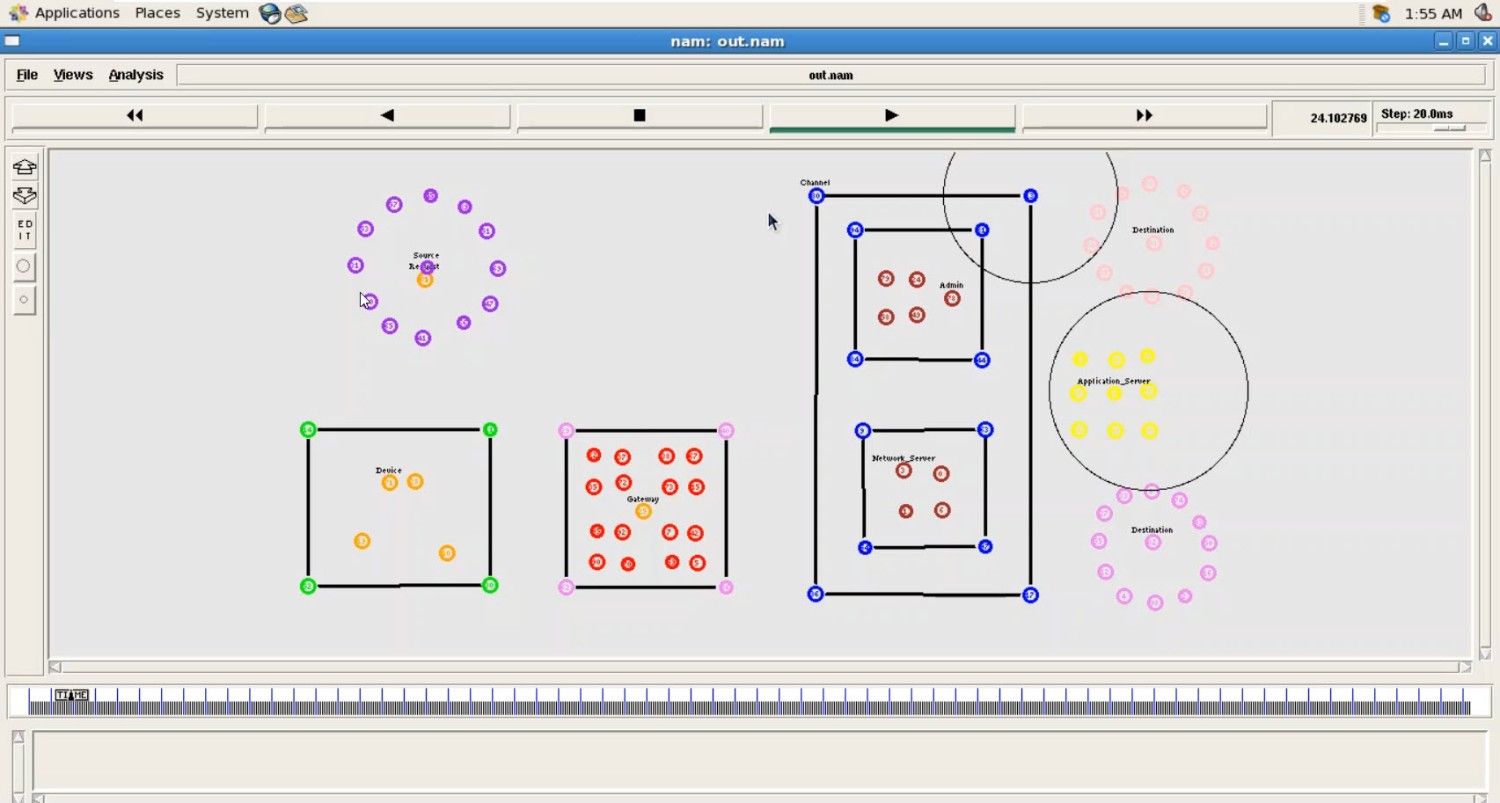This screenshot has height=803, width=1500.
Task: Open the Views menu
Action: [73, 75]
